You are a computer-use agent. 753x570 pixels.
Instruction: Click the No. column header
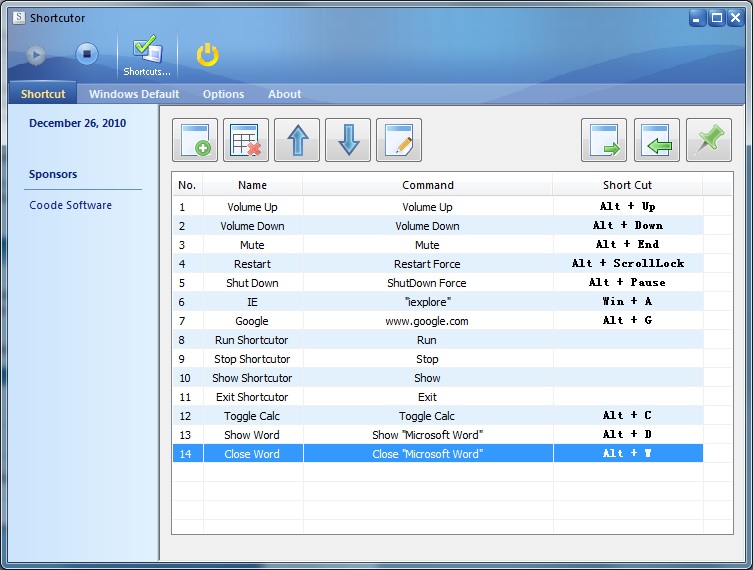[x=187, y=185]
